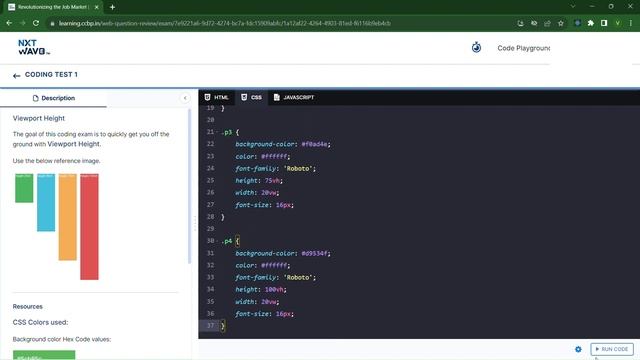The width and height of the screenshot is (640, 360).
Task: Click the 'Viewport Height' heading
Action: pos(39,118)
